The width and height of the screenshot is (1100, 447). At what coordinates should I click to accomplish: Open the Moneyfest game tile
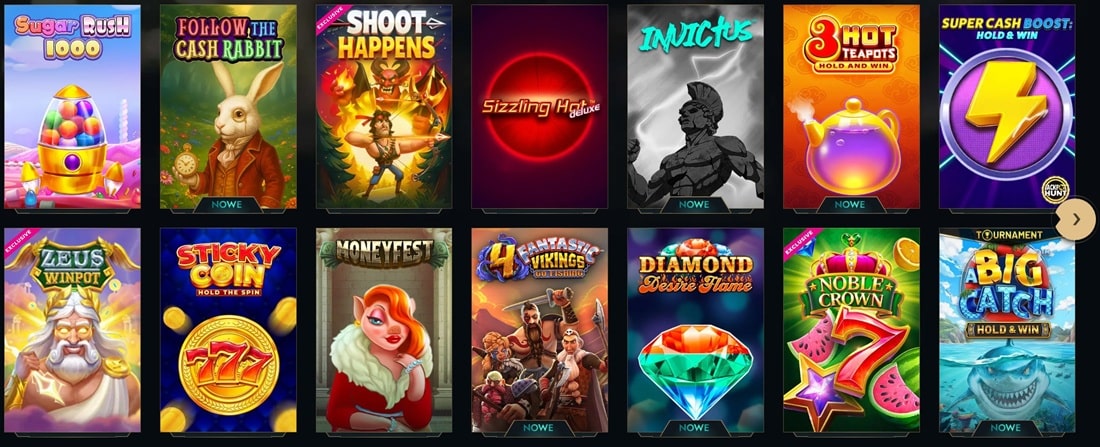point(384,330)
